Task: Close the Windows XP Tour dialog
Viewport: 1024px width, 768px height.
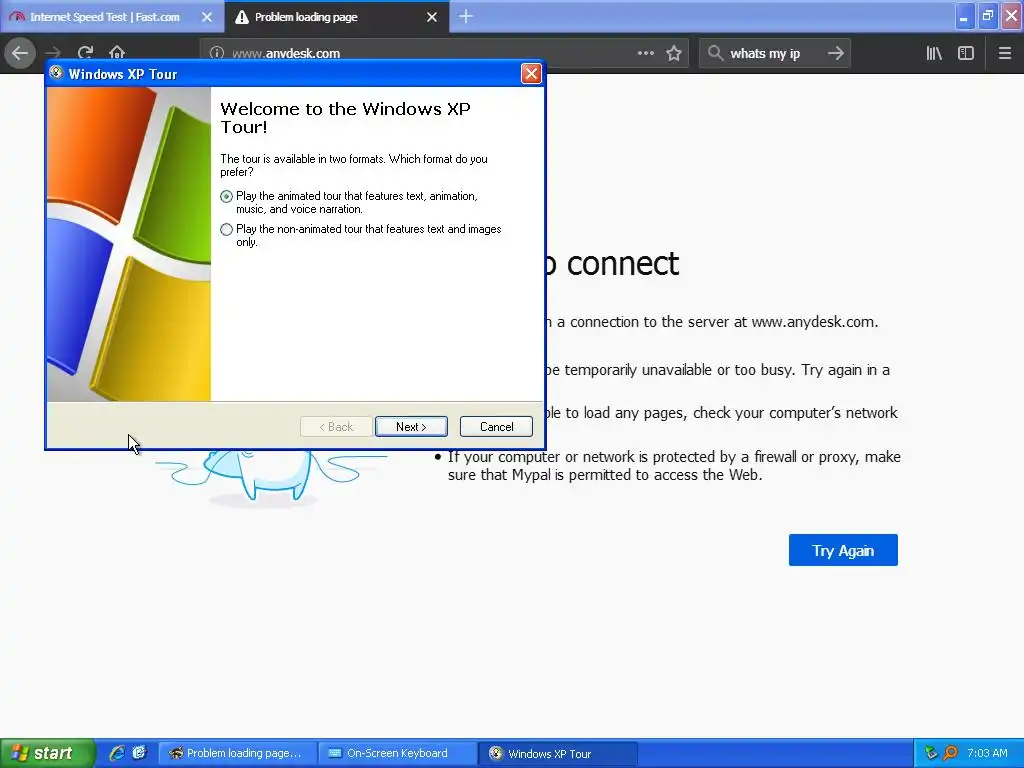Action: click(x=531, y=73)
